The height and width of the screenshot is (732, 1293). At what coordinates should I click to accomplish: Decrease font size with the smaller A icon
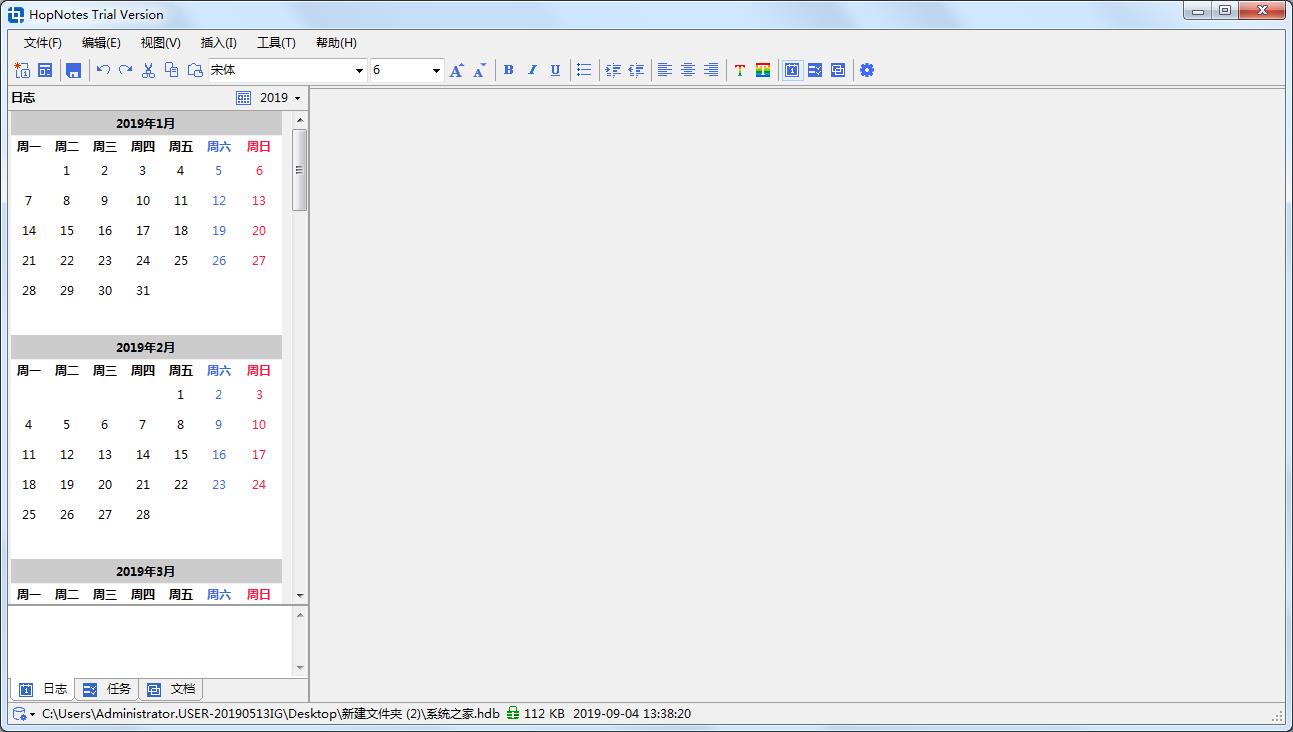(x=480, y=70)
